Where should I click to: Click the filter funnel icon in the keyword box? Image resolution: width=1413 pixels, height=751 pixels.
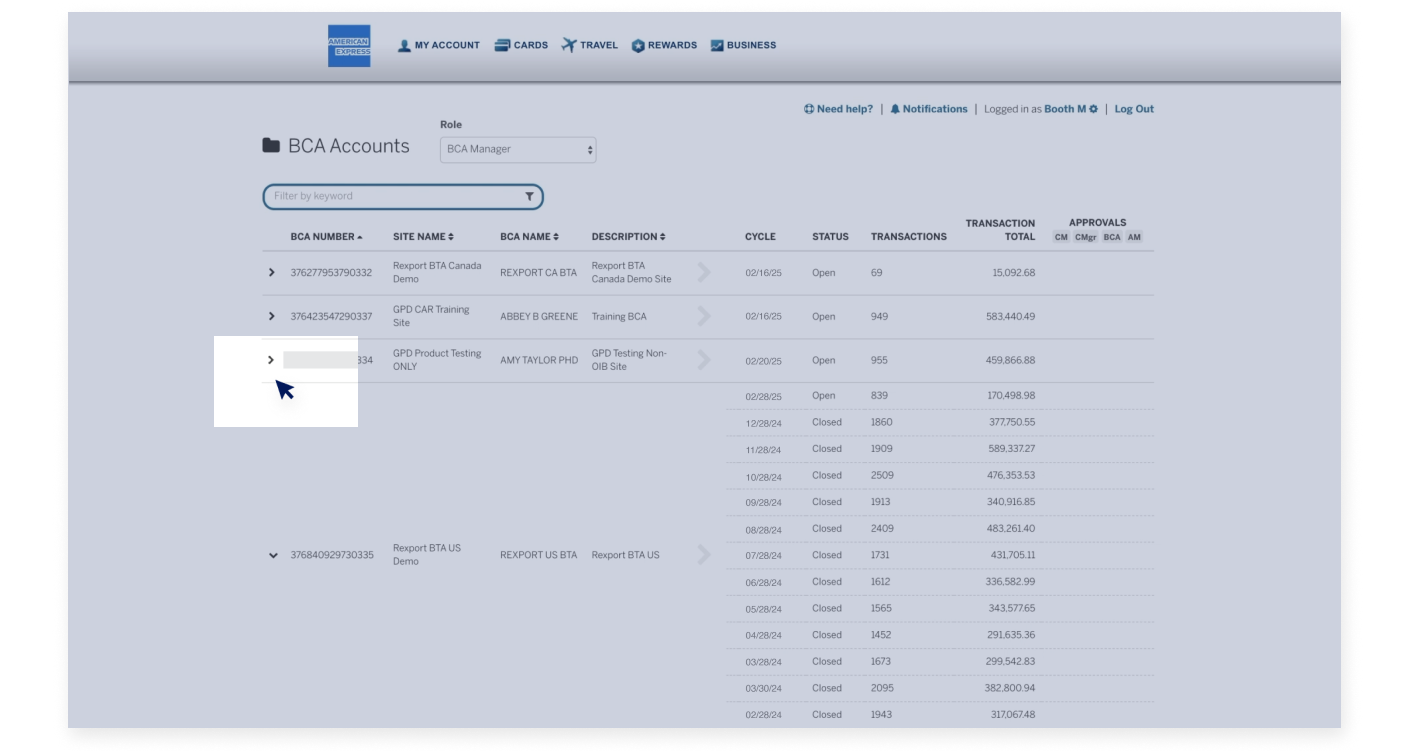point(528,196)
